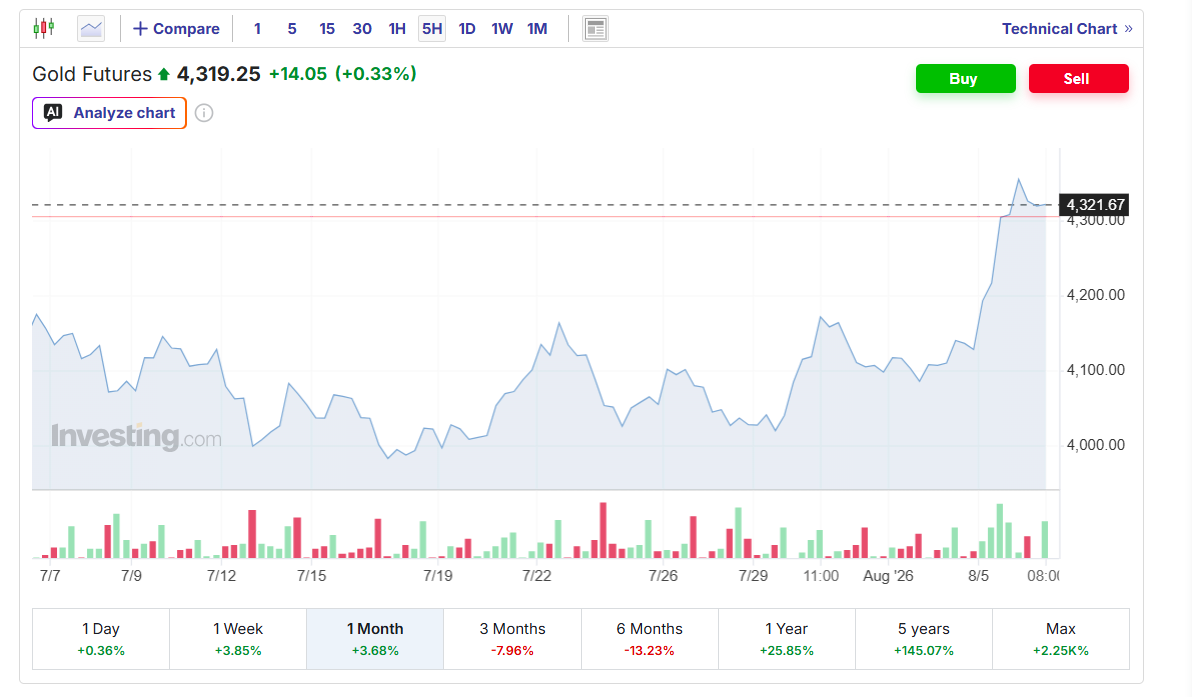Click the green up arrow near Gold Futures
This screenshot has height=697, width=1192.
(x=163, y=74)
